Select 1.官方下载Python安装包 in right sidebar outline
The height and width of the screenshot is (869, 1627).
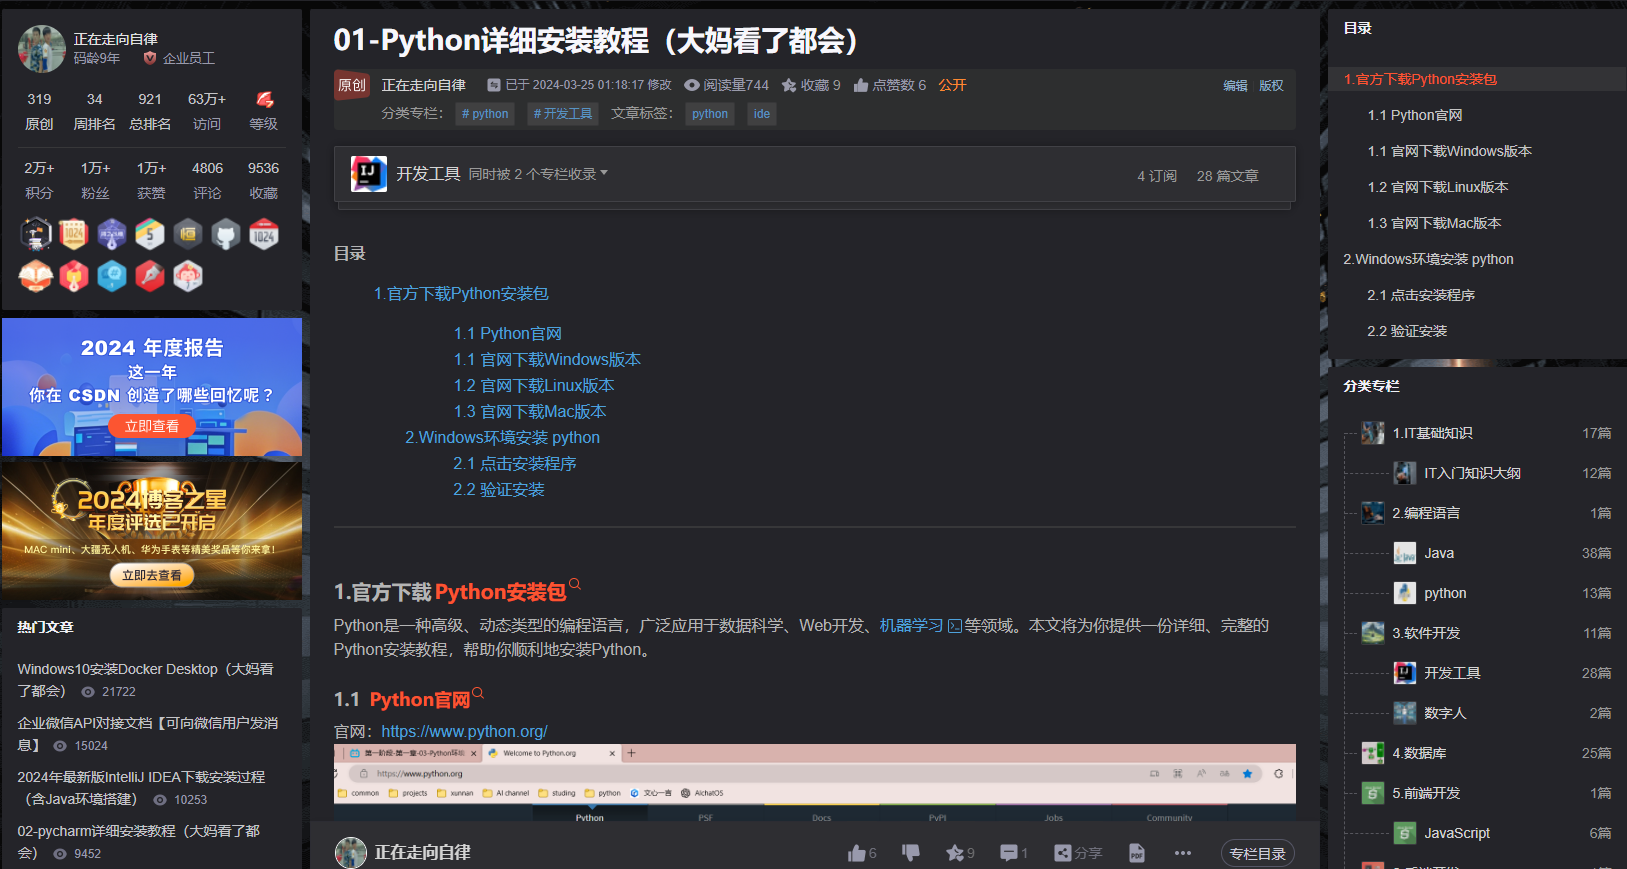[x=1420, y=79]
